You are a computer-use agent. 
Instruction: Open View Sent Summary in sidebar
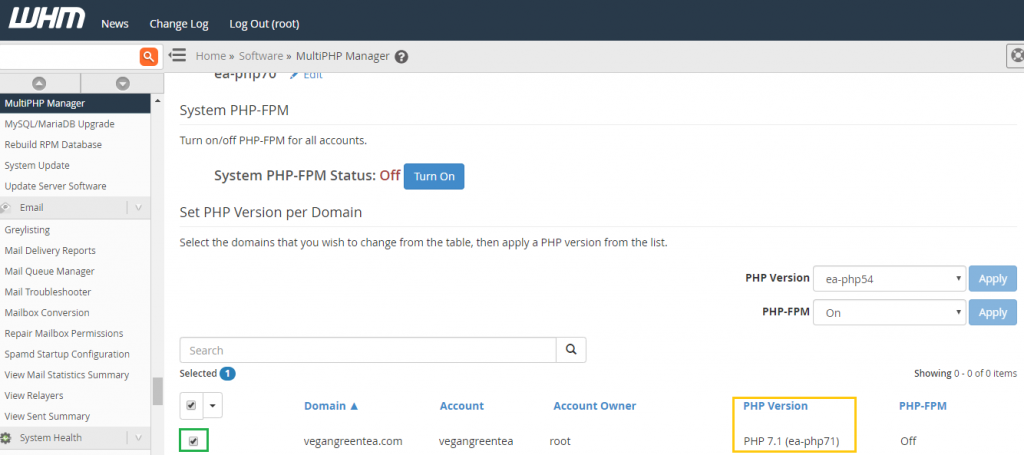tap(47, 416)
